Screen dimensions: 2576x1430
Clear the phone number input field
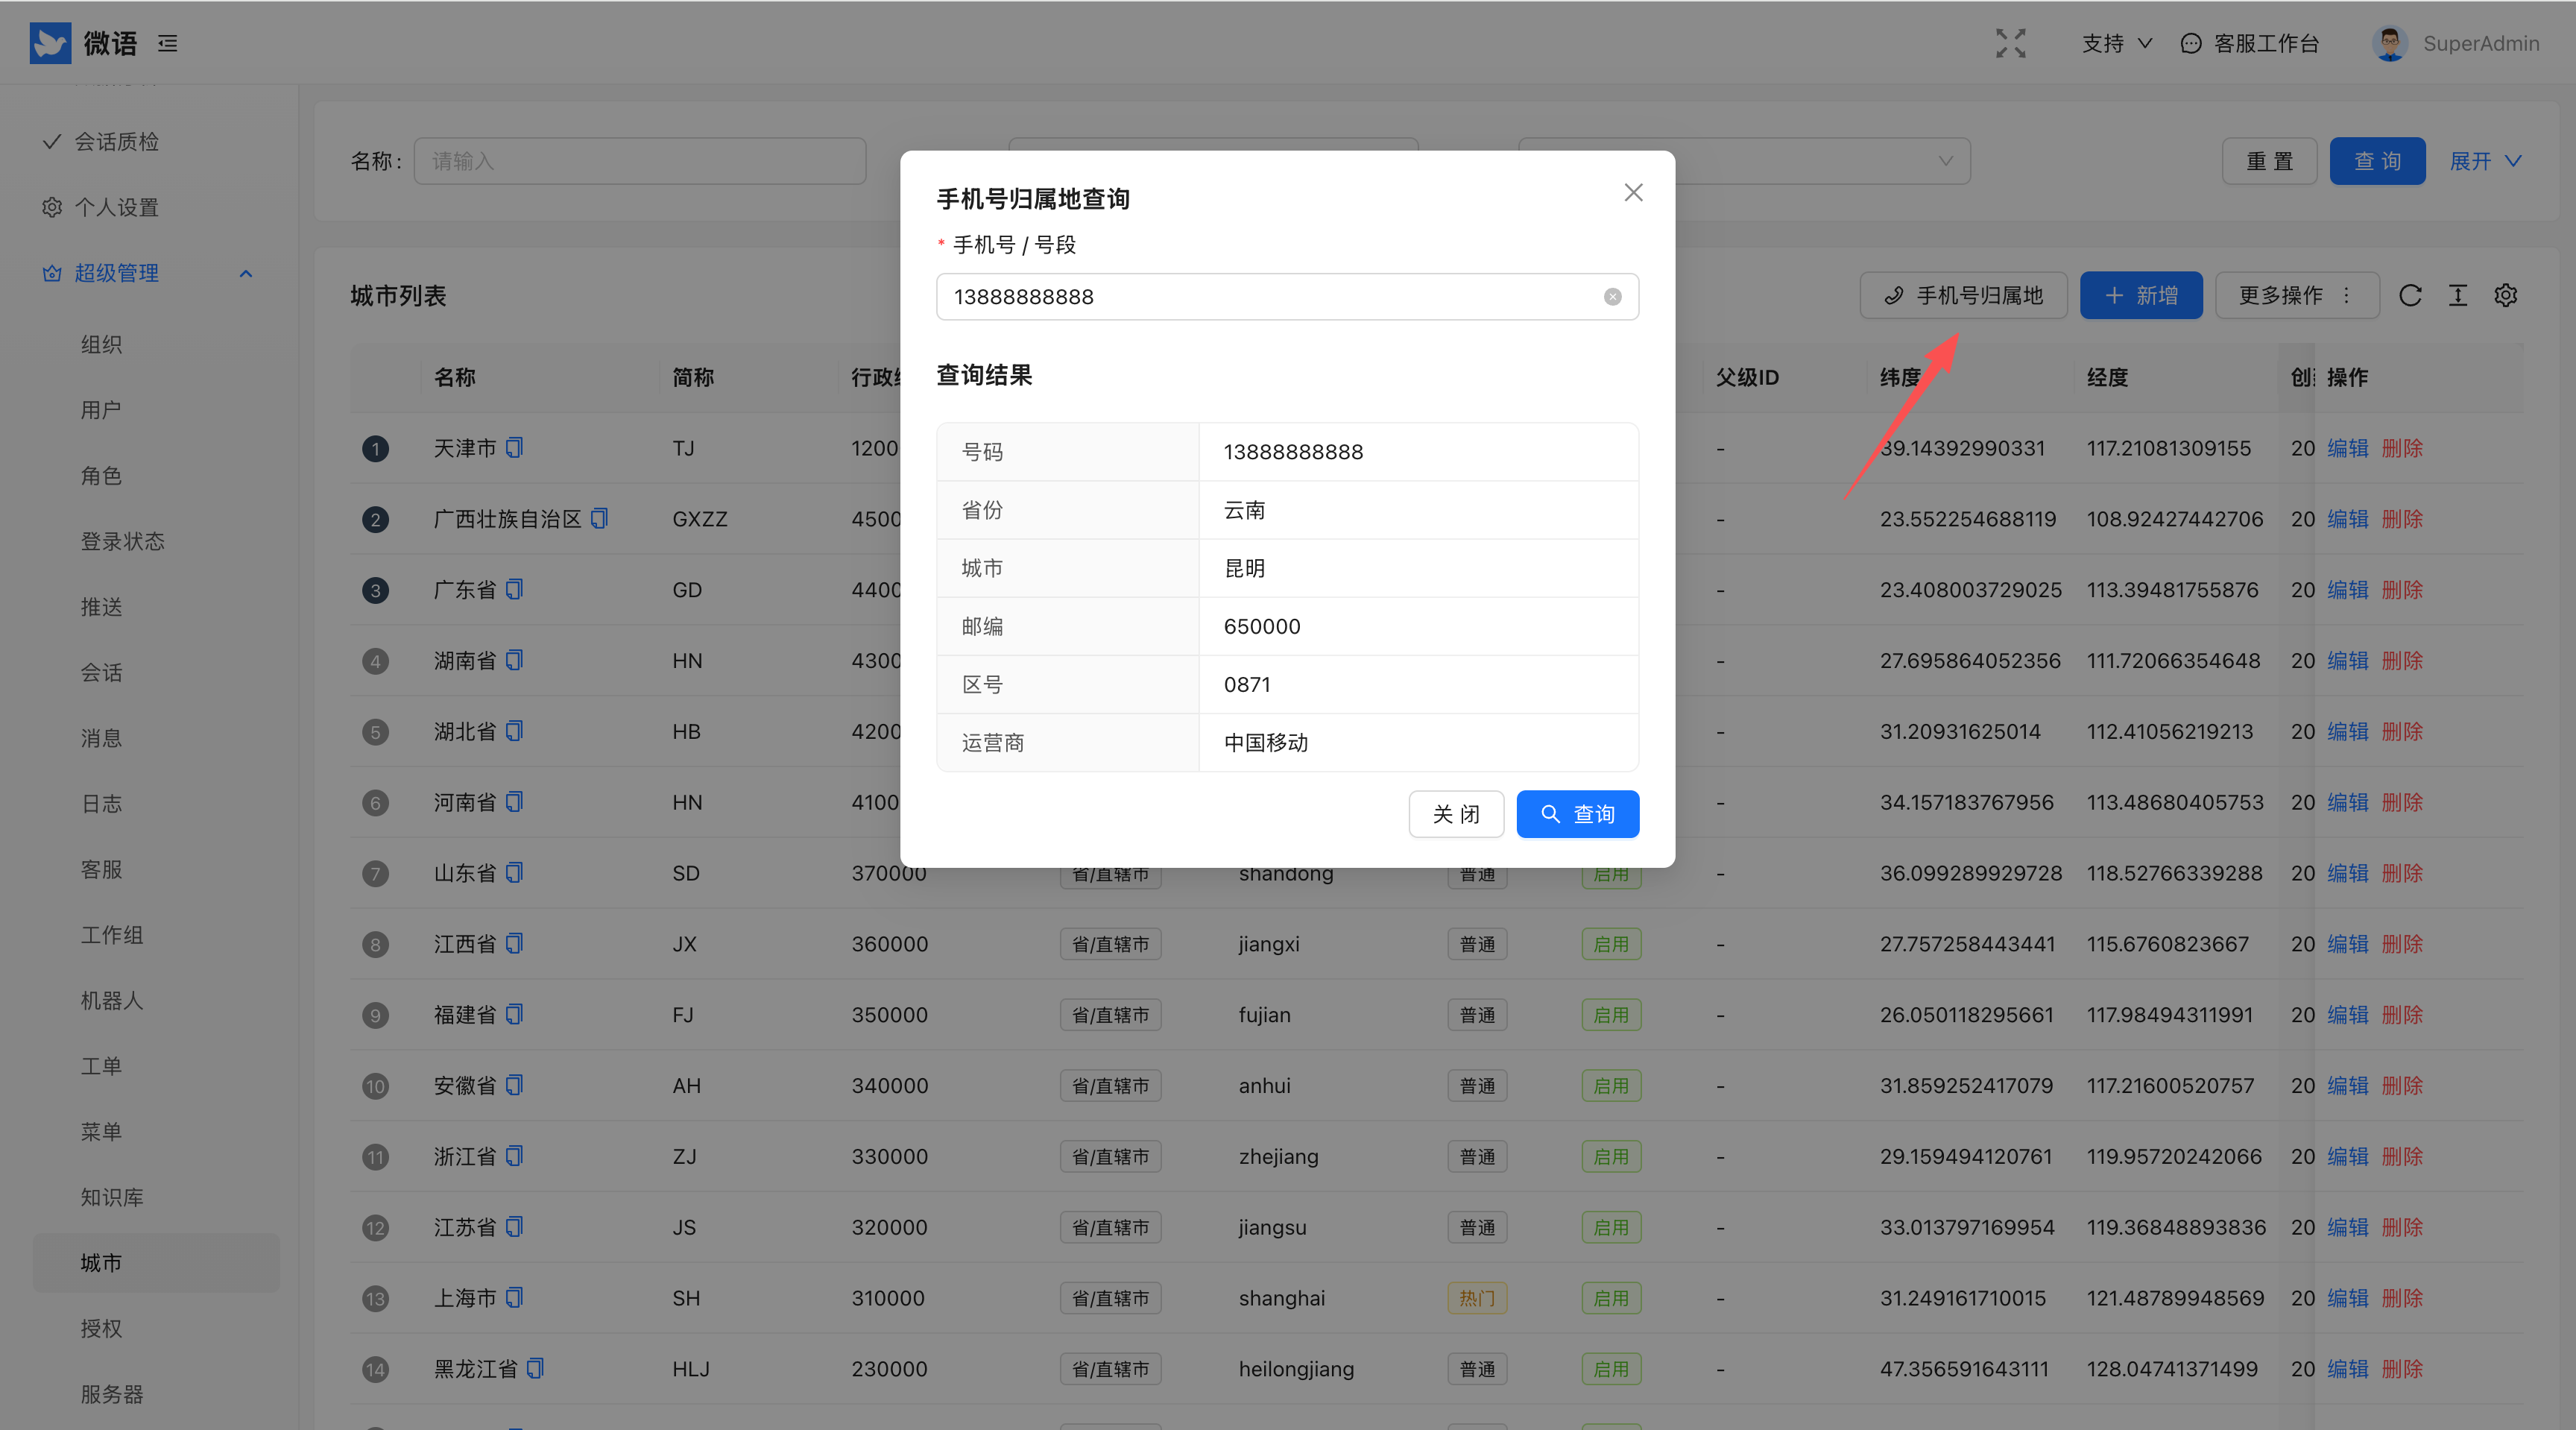tap(1612, 297)
